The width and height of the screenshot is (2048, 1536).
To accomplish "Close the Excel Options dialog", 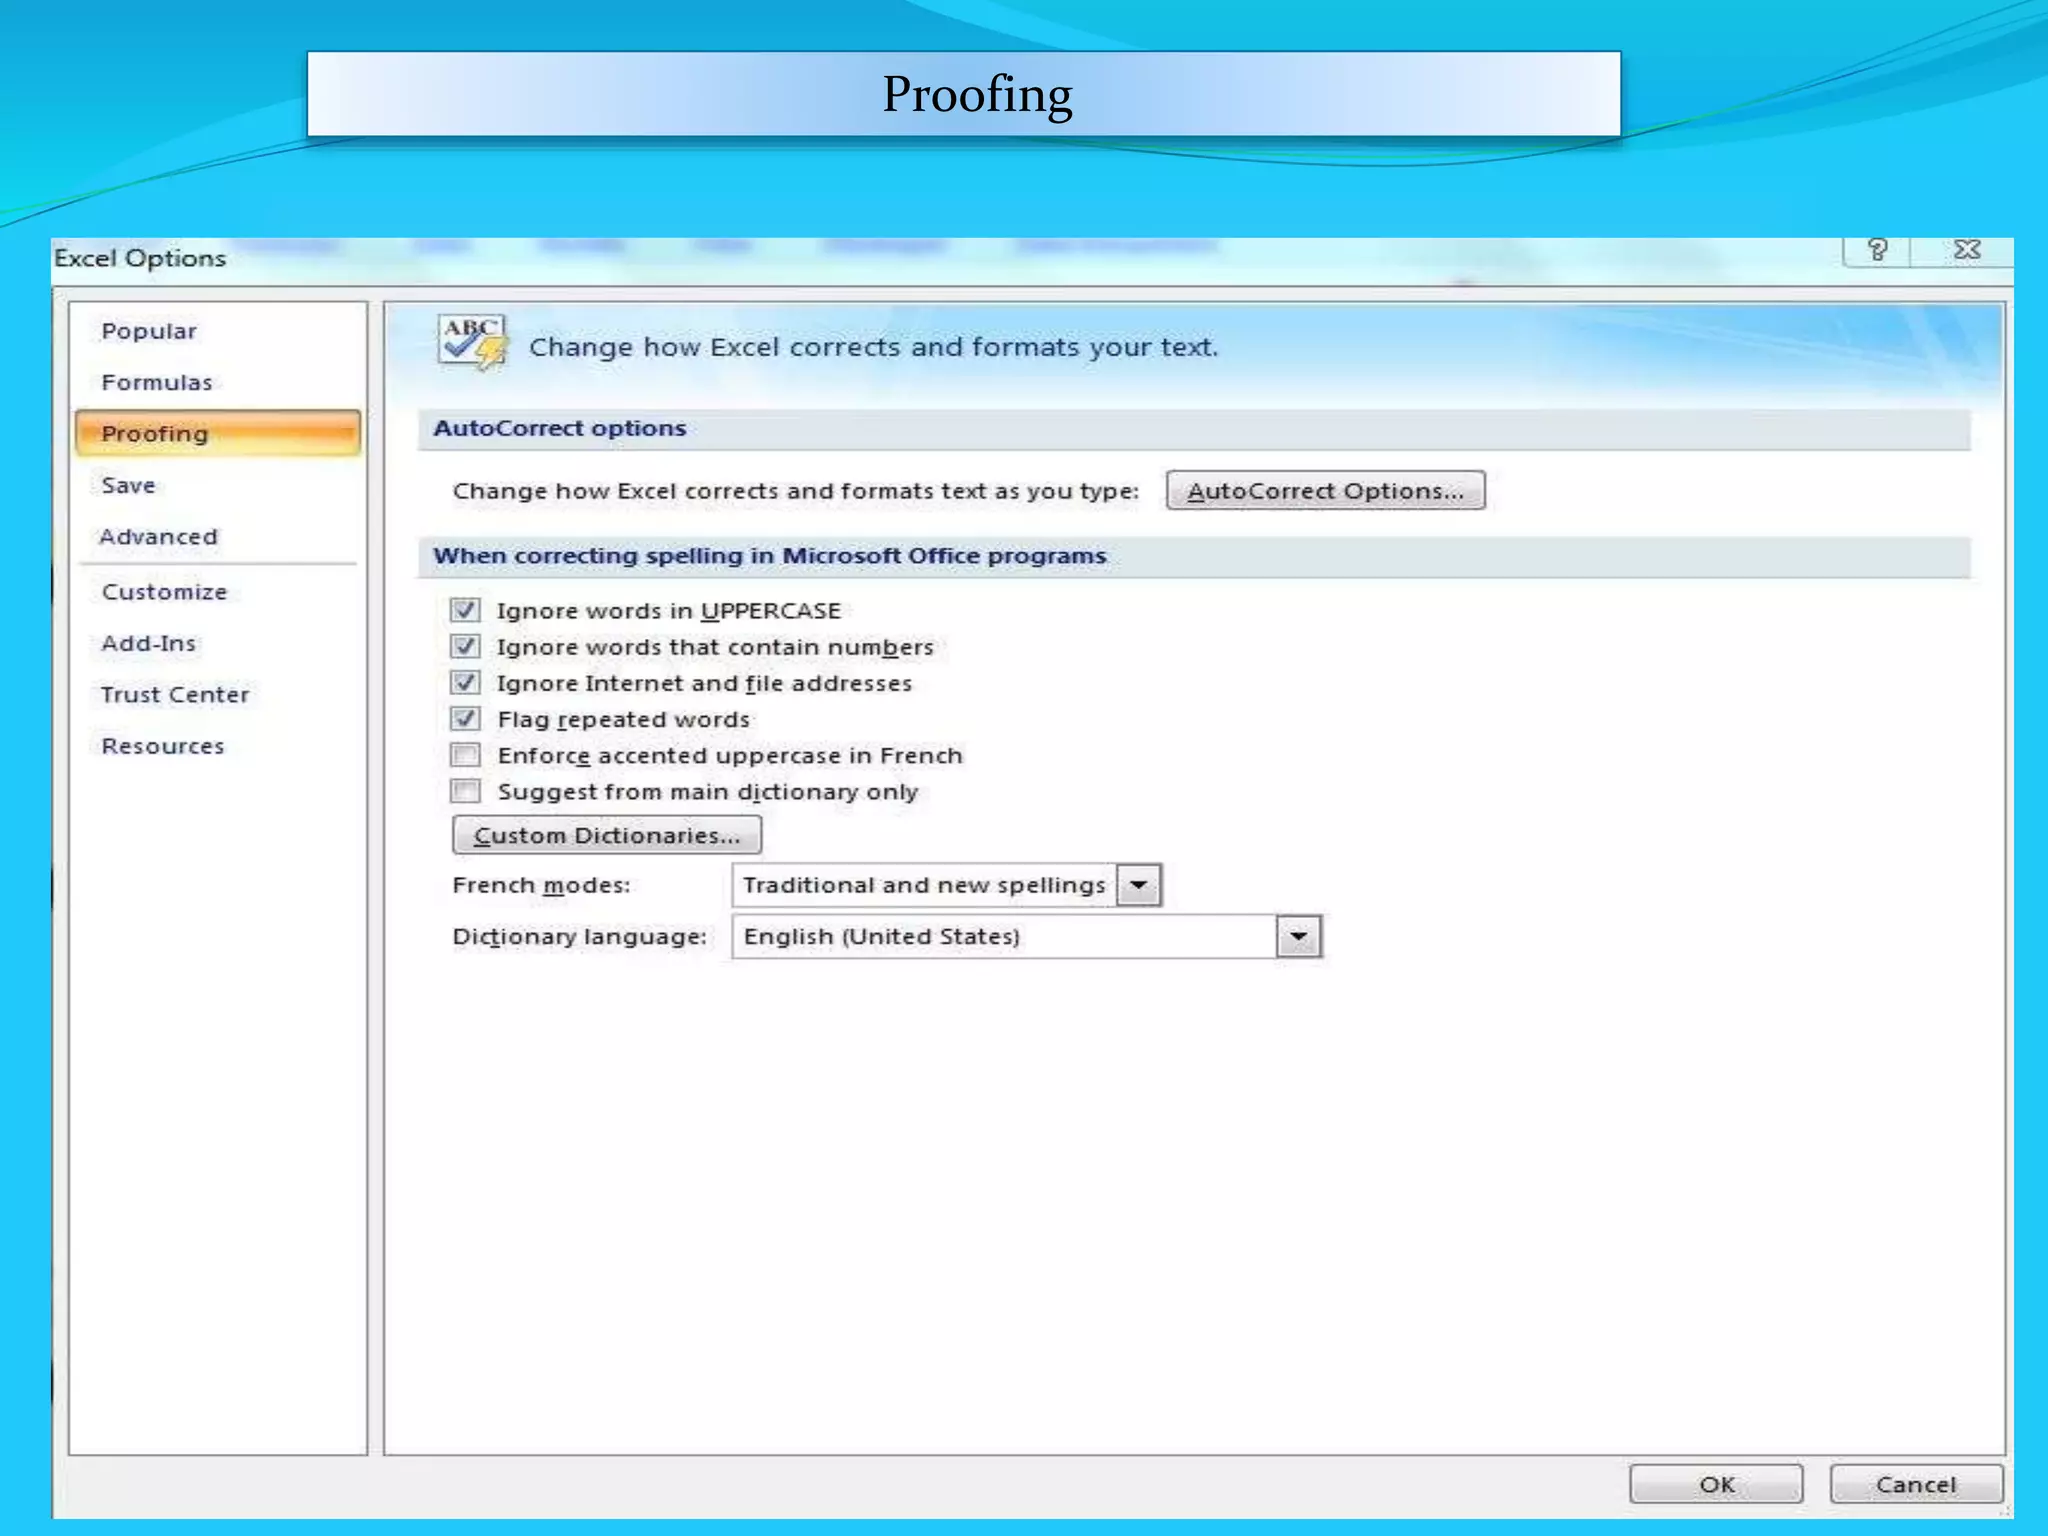I will point(1966,250).
